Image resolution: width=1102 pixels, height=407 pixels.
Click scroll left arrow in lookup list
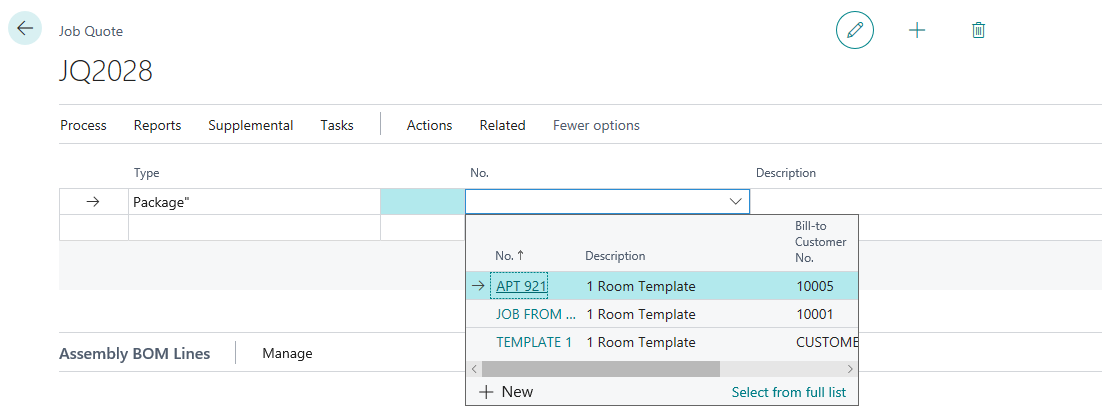click(x=475, y=369)
